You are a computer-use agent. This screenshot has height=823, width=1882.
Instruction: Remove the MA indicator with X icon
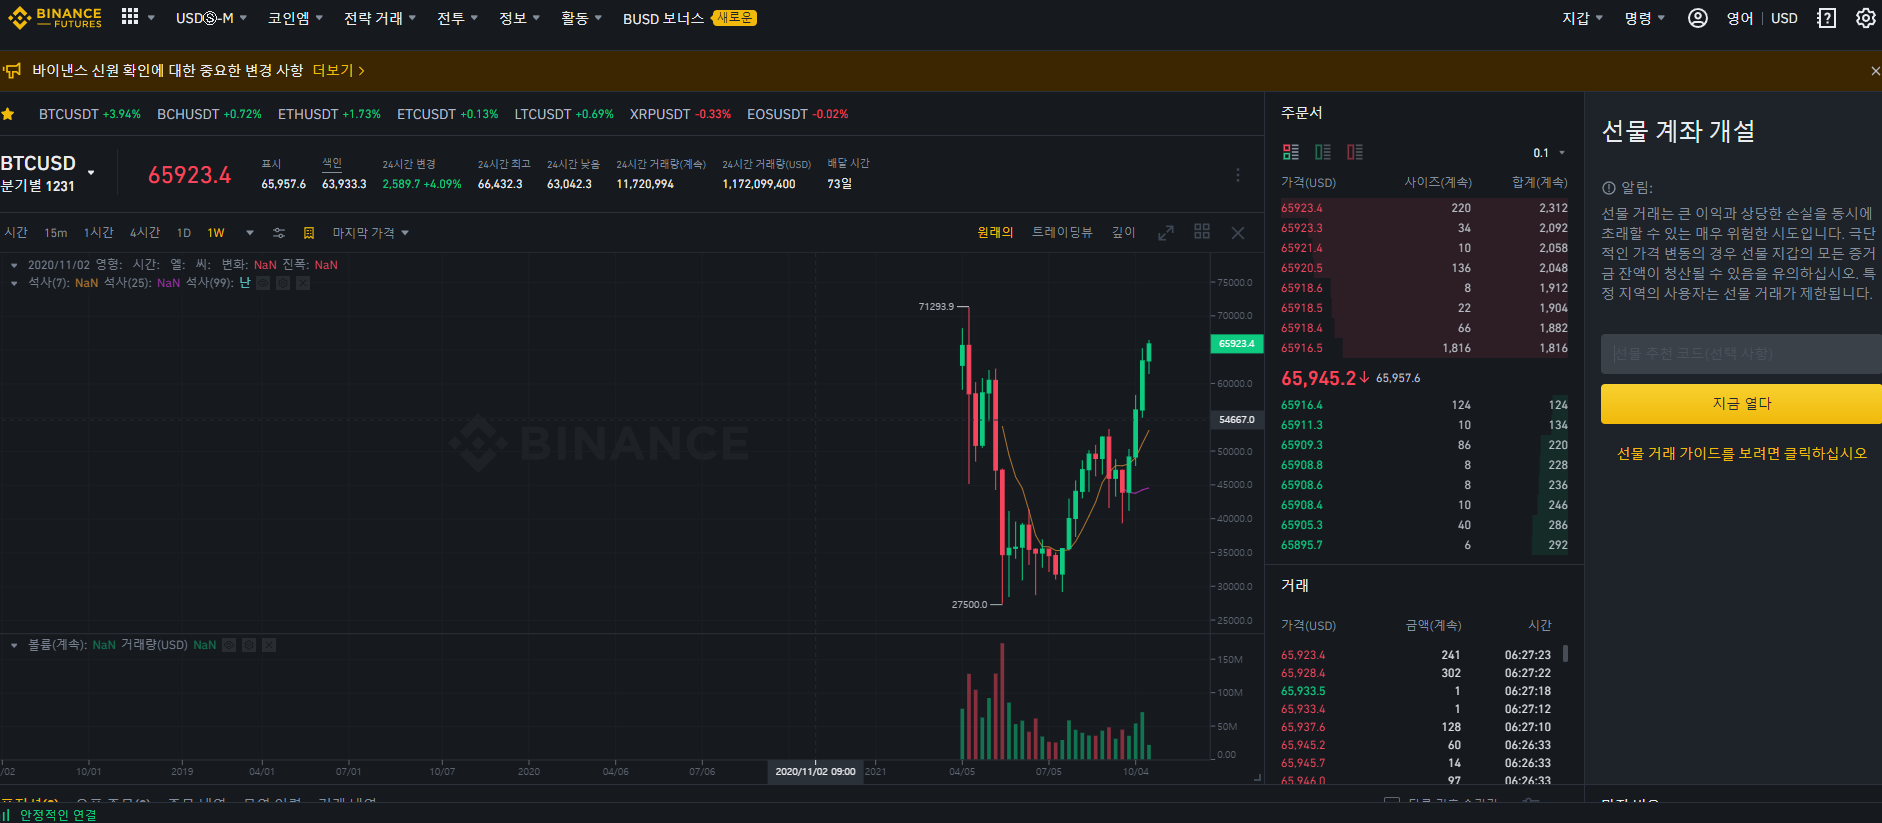pyautogui.click(x=303, y=283)
